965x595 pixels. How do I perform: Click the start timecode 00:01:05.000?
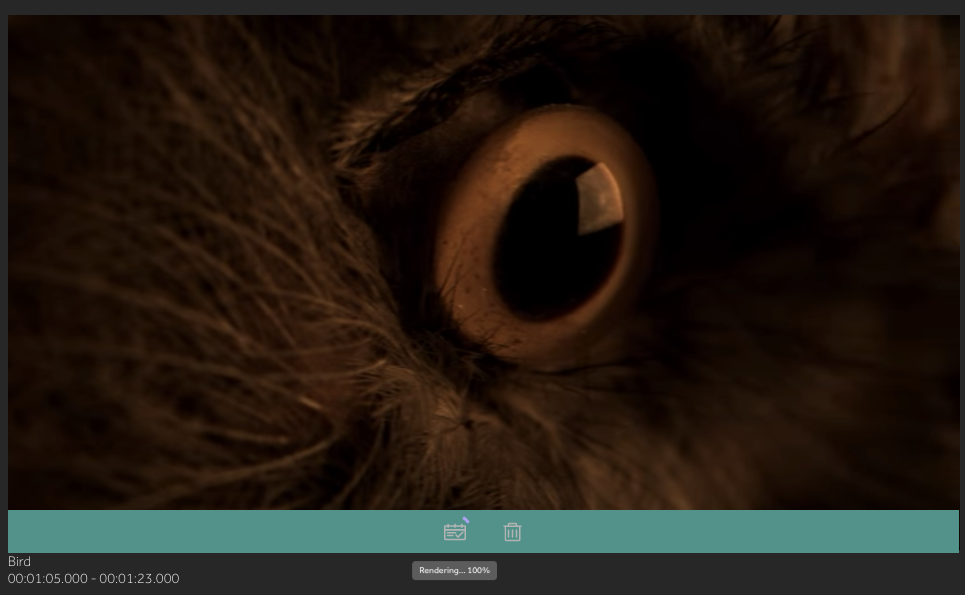(x=48, y=579)
